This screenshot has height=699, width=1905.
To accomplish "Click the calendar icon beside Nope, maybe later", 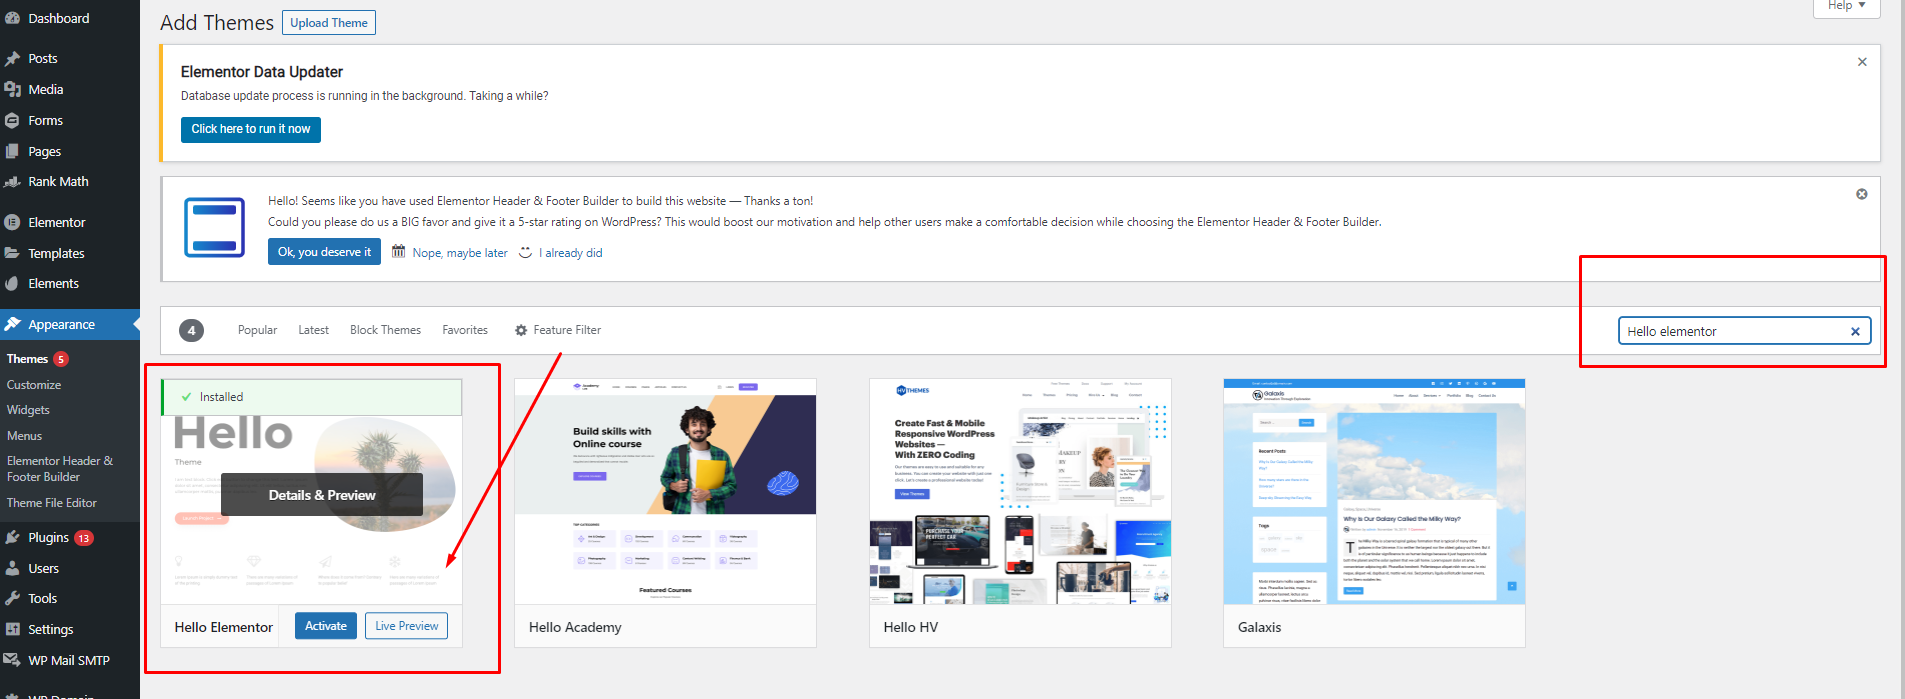I will [x=398, y=252].
